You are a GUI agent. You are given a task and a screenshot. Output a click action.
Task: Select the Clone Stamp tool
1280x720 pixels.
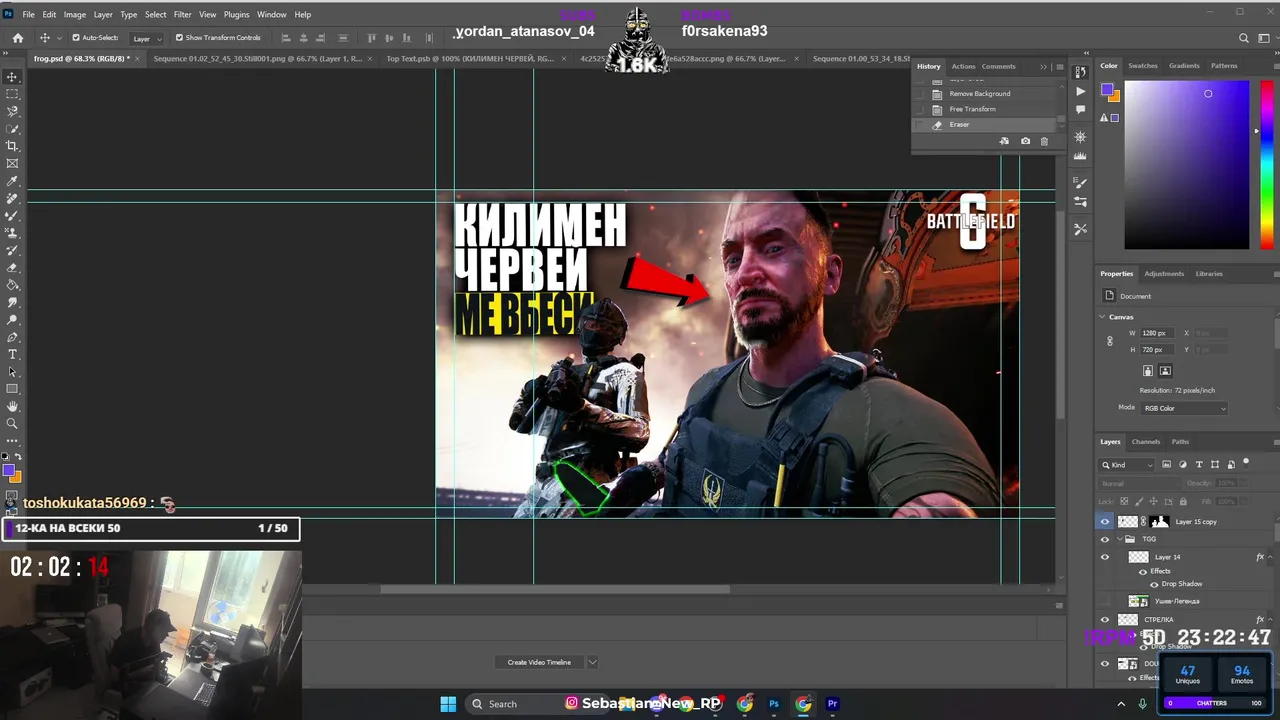coord(12,233)
